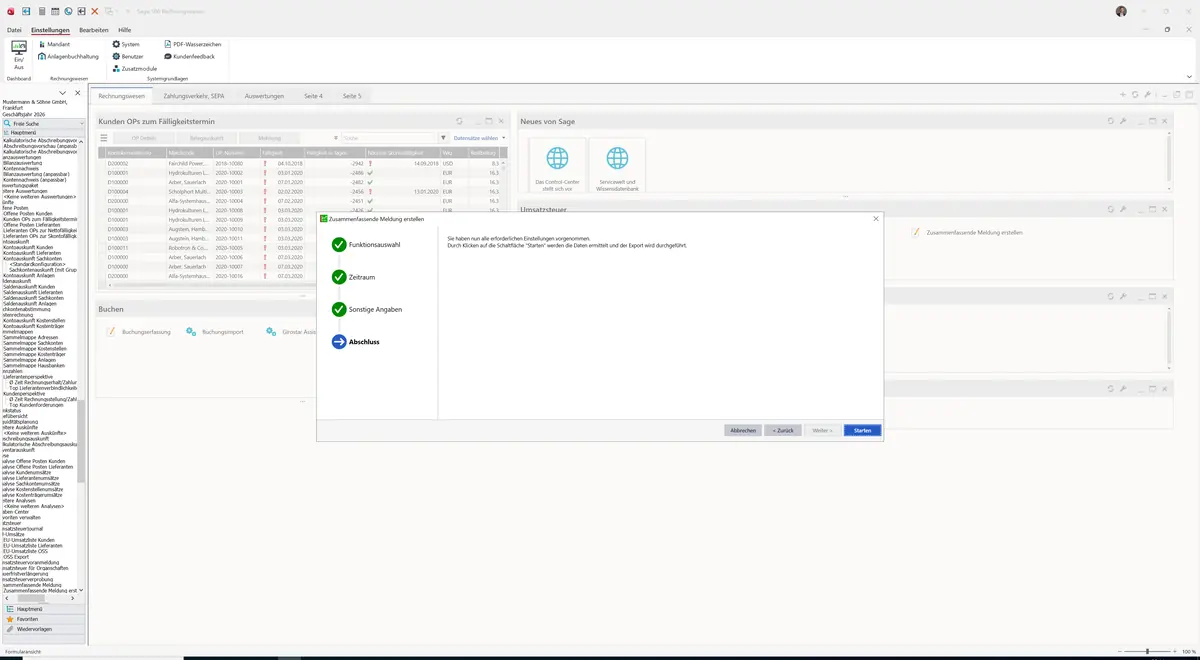The image size is (1200, 660).
Task: Open the user profile avatar
Action: coord(1121,11)
